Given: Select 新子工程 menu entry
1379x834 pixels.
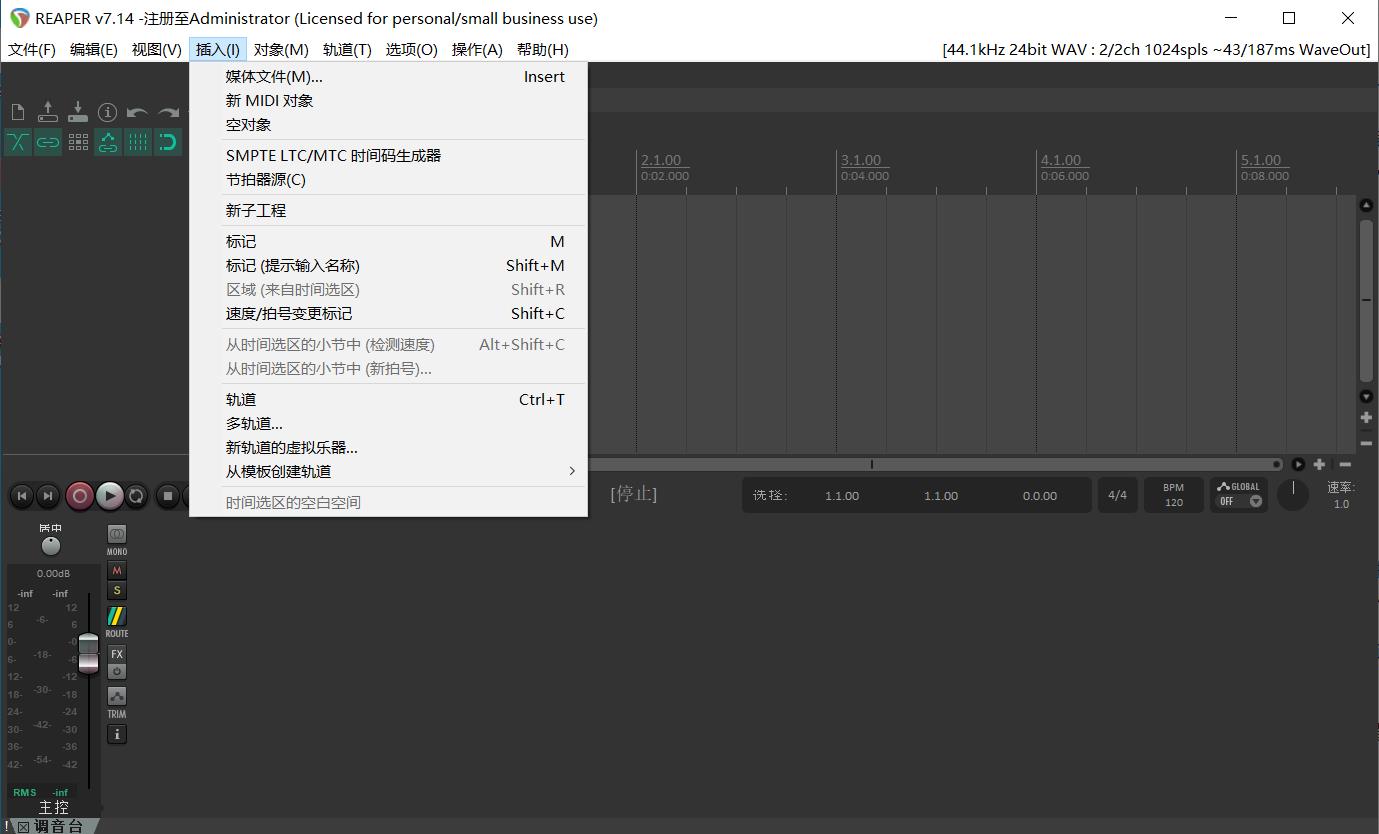Looking at the screenshot, I should (388, 211).
